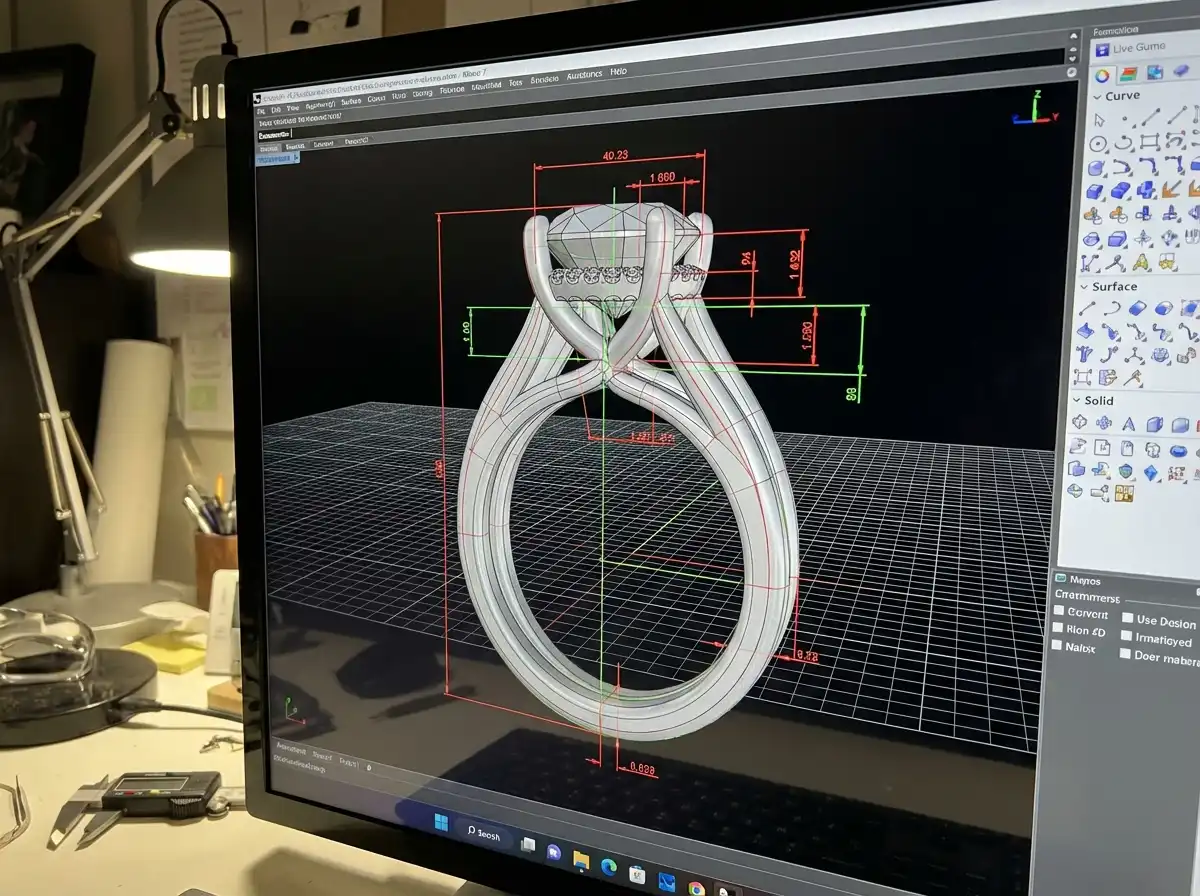Check the Use Design option

coord(1127,617)
